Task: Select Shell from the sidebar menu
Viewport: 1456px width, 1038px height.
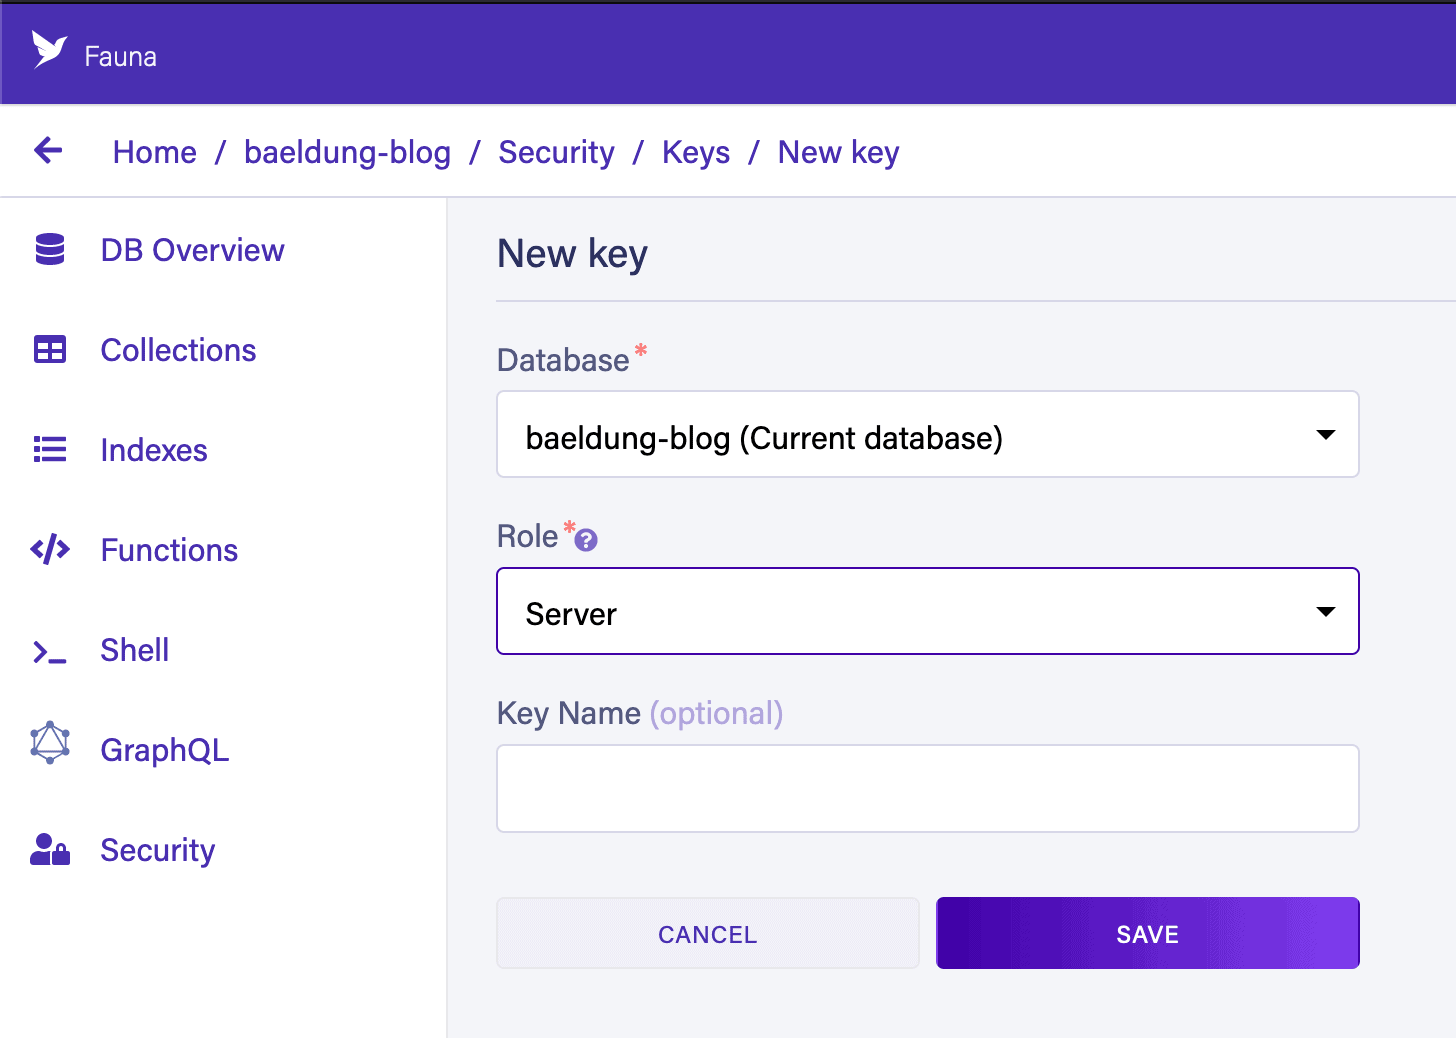Action: click(x=134, y=650)
